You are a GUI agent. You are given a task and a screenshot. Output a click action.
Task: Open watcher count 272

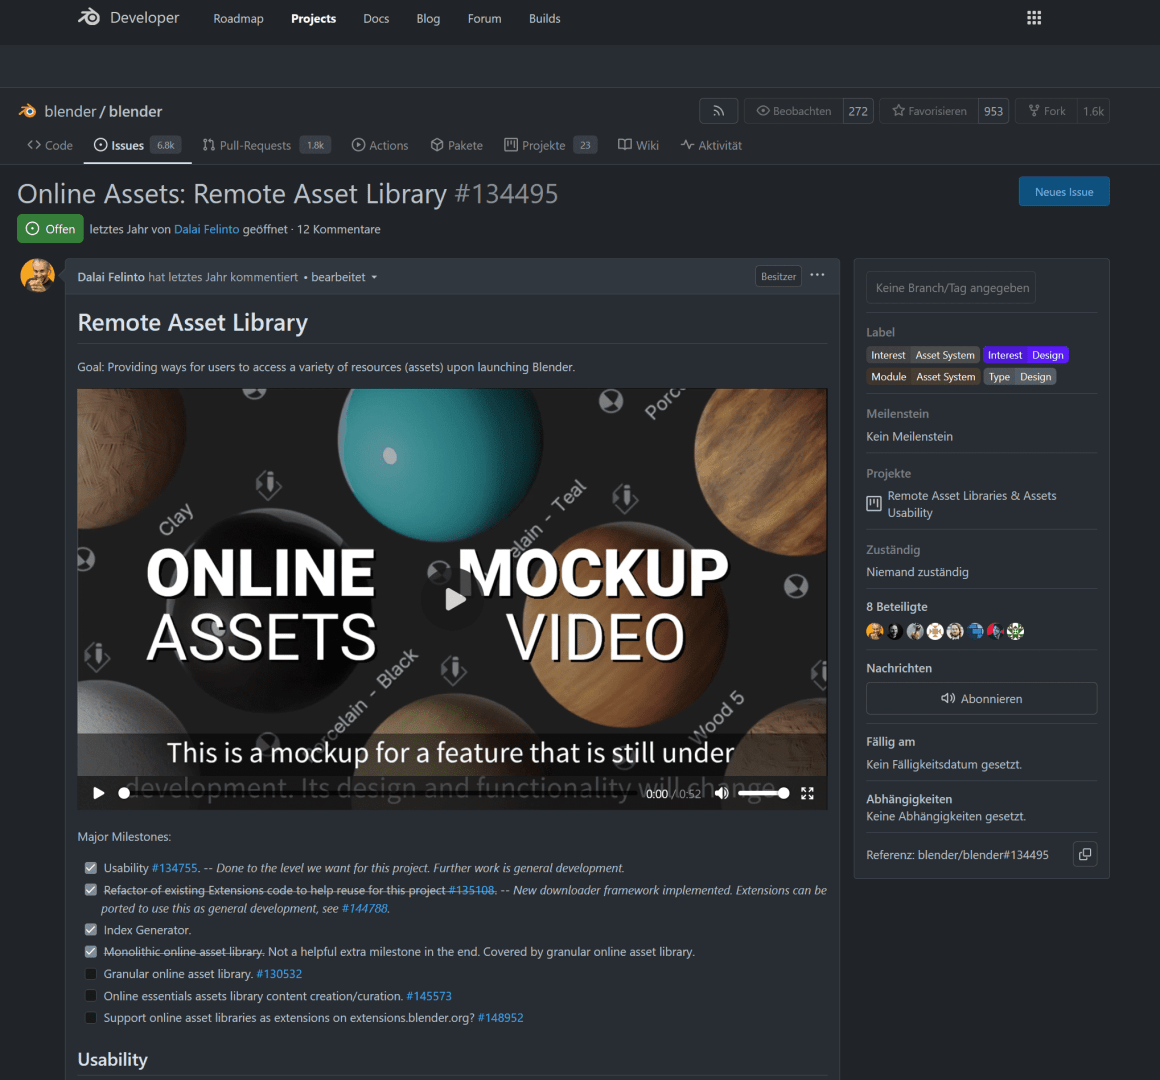point(858,111)
